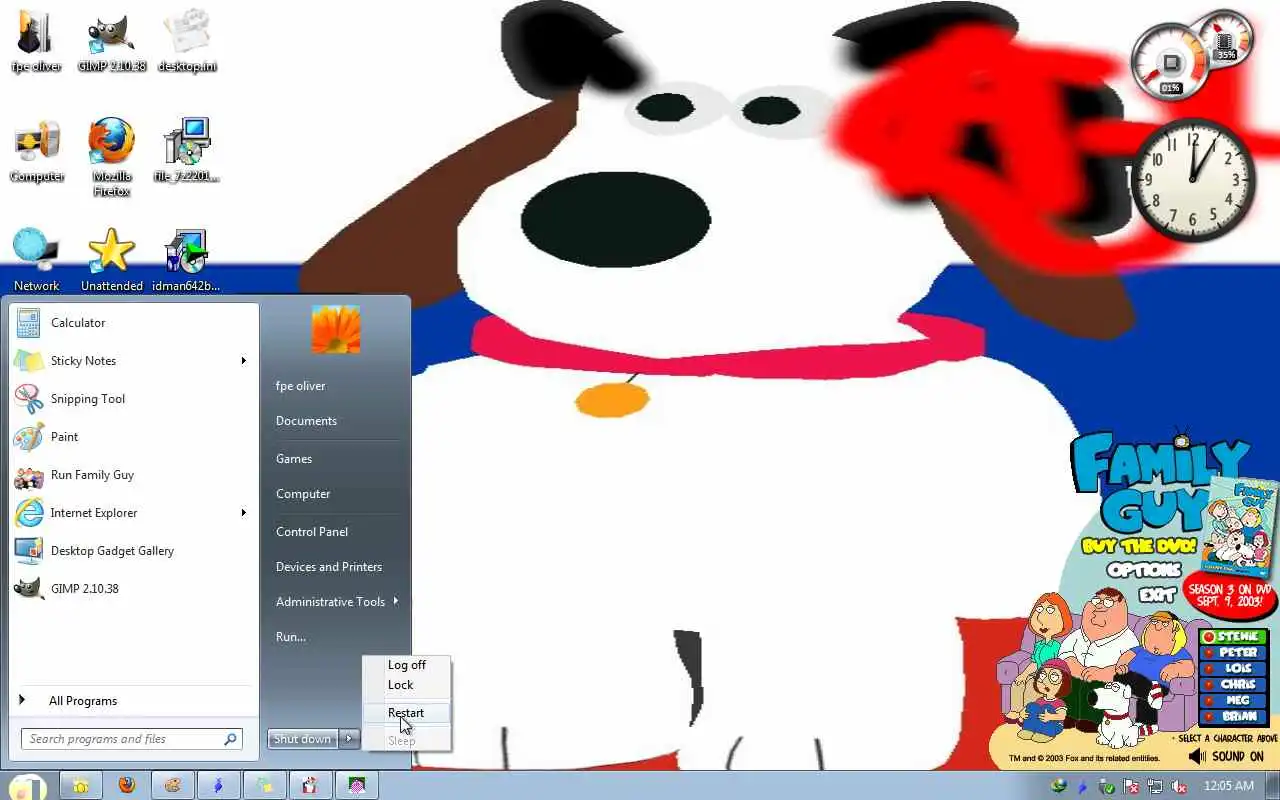Click Safely Remove Hardware tray icon
This screenshot has width=1280, height=800.
1107,786
